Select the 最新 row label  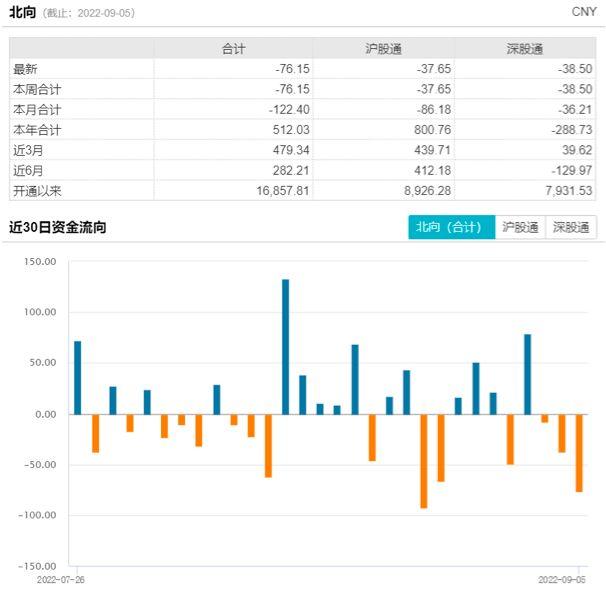tap(25, 69)
